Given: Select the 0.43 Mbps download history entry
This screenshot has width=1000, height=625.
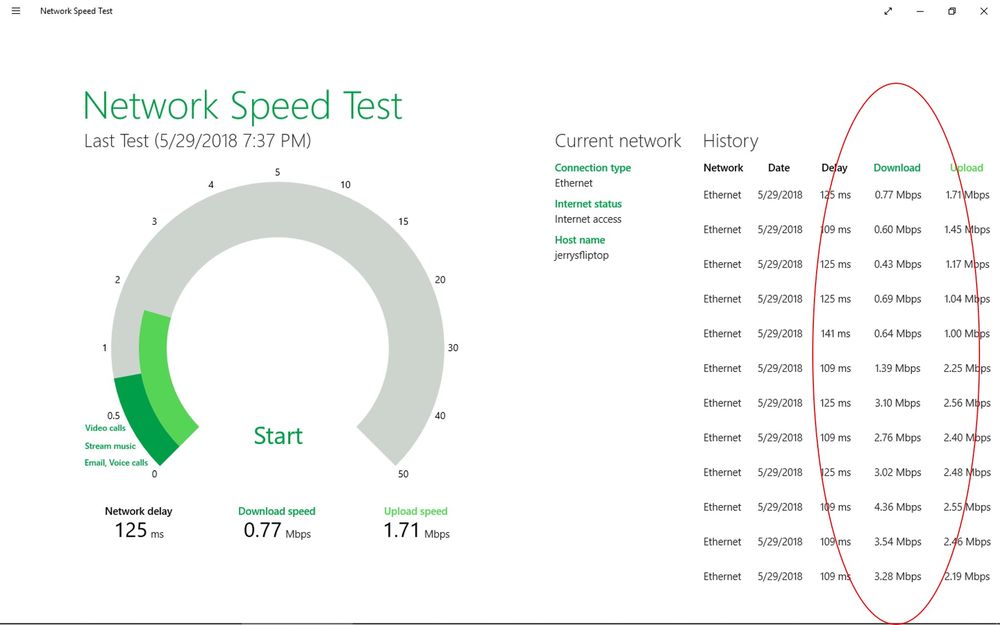Looking at the screenshot, I should coord(897,264).
